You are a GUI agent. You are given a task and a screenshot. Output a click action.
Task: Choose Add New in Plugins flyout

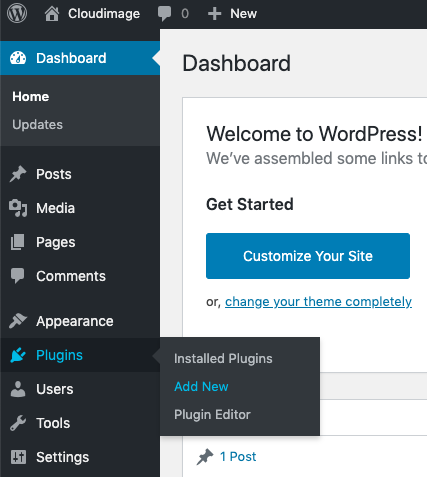[201, 387]
